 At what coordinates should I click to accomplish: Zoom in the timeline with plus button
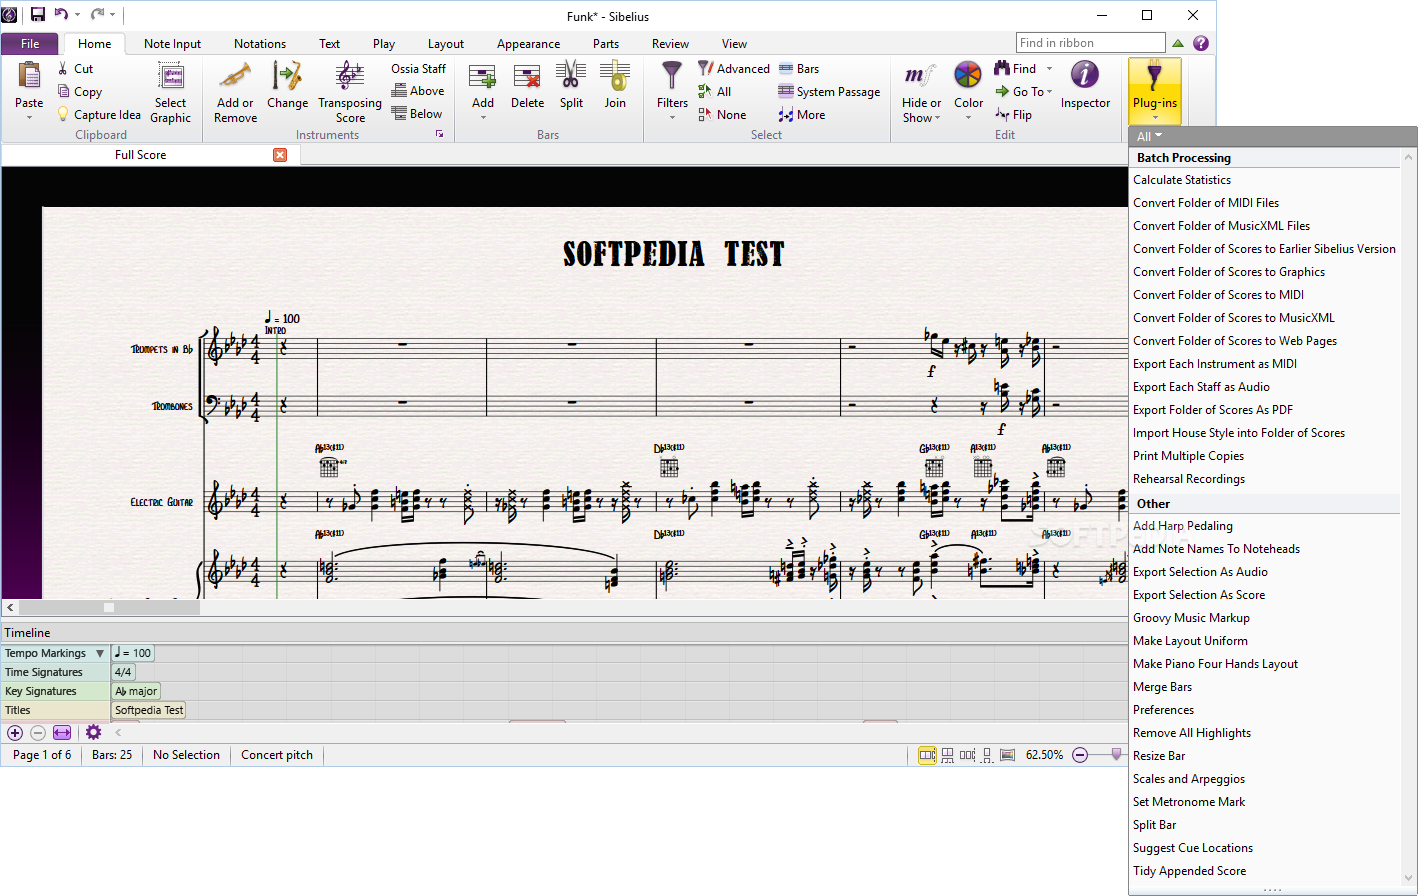(x=15, y=733)
